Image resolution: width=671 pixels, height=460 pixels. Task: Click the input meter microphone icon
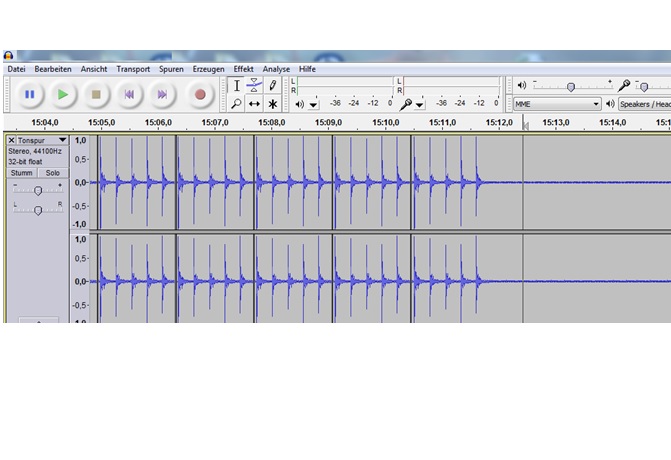405,104
